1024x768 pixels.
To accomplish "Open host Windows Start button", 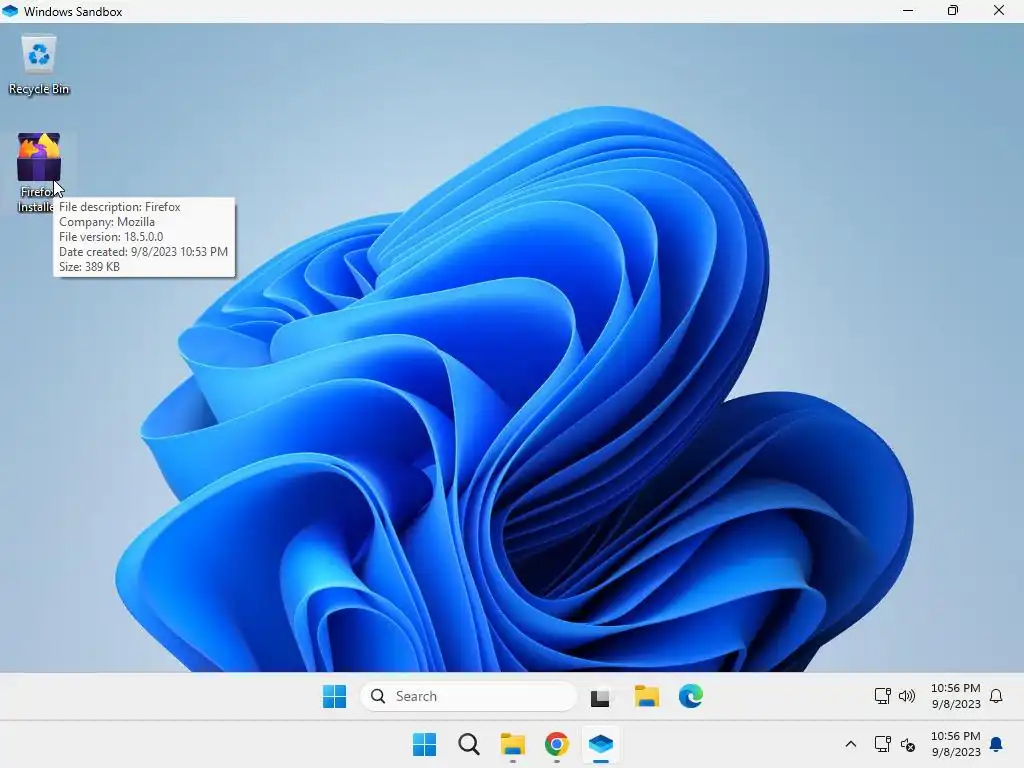I will 424,744.
